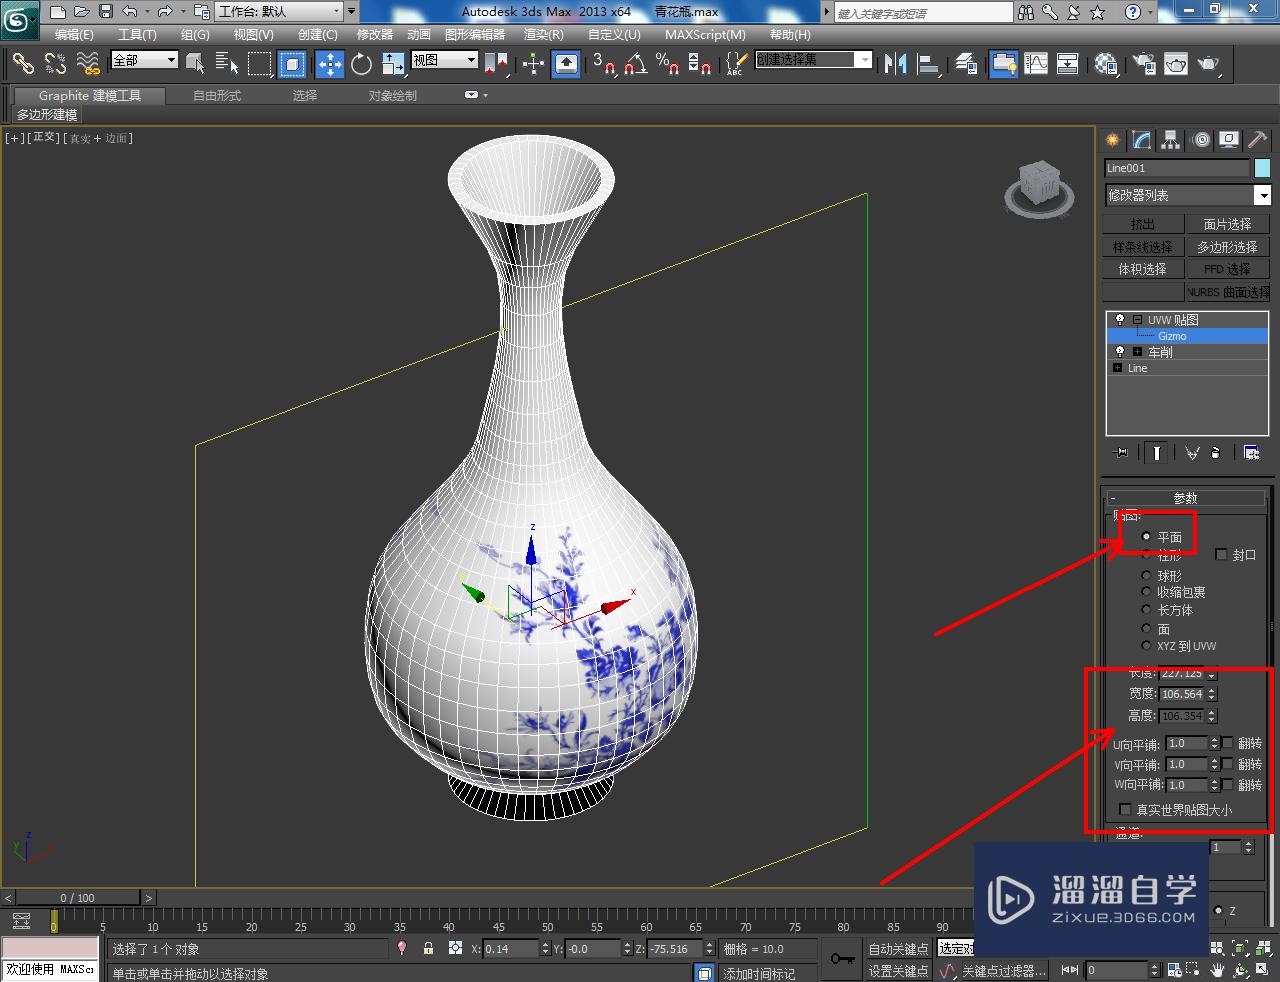Enable 真实世界贴图大小 checkbox

pos(1125,810)
